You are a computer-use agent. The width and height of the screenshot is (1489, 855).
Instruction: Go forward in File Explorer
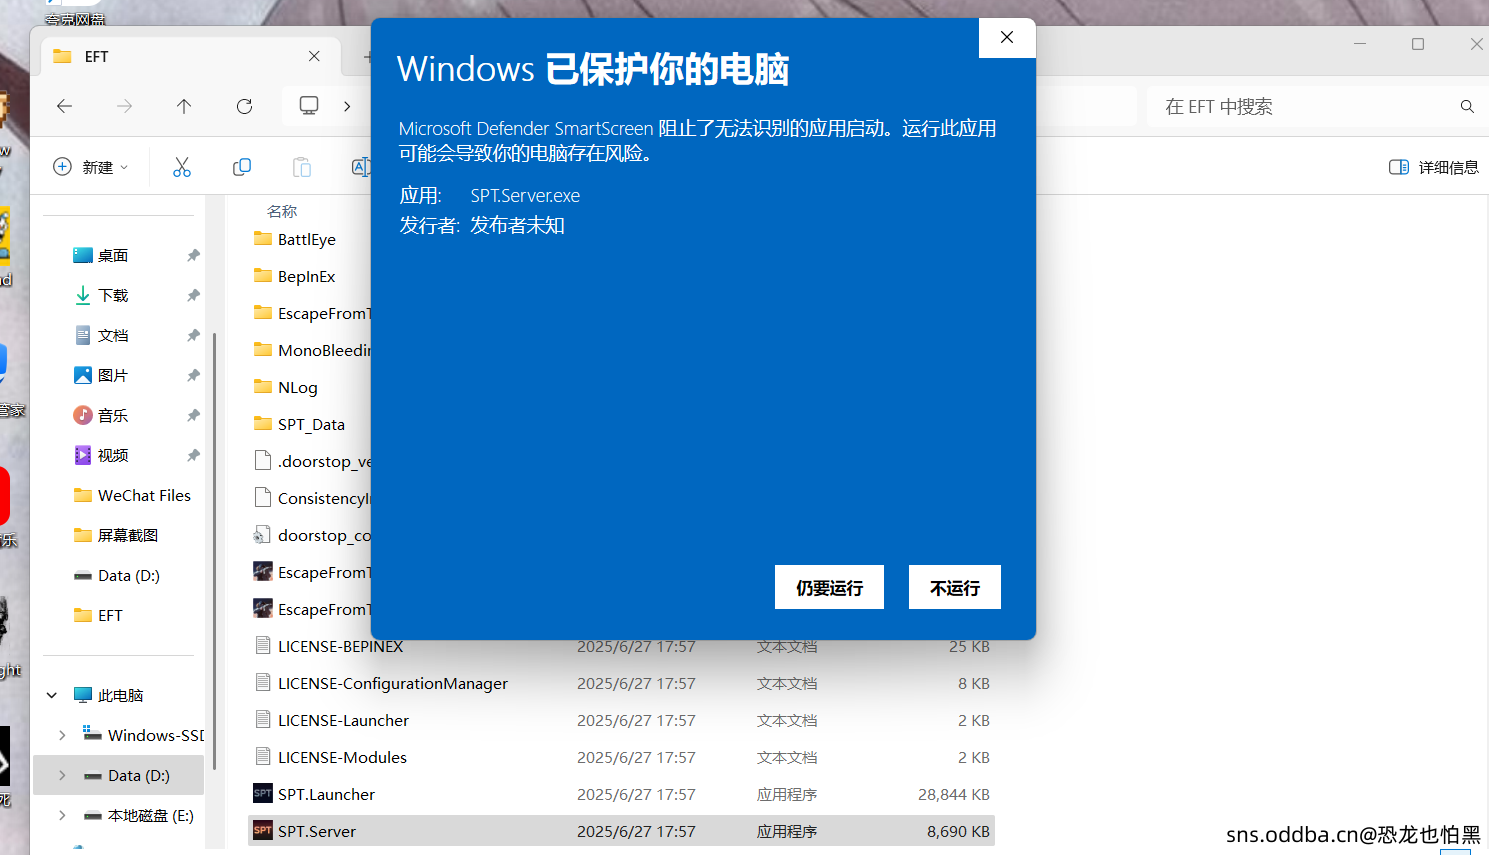point(124,106)
